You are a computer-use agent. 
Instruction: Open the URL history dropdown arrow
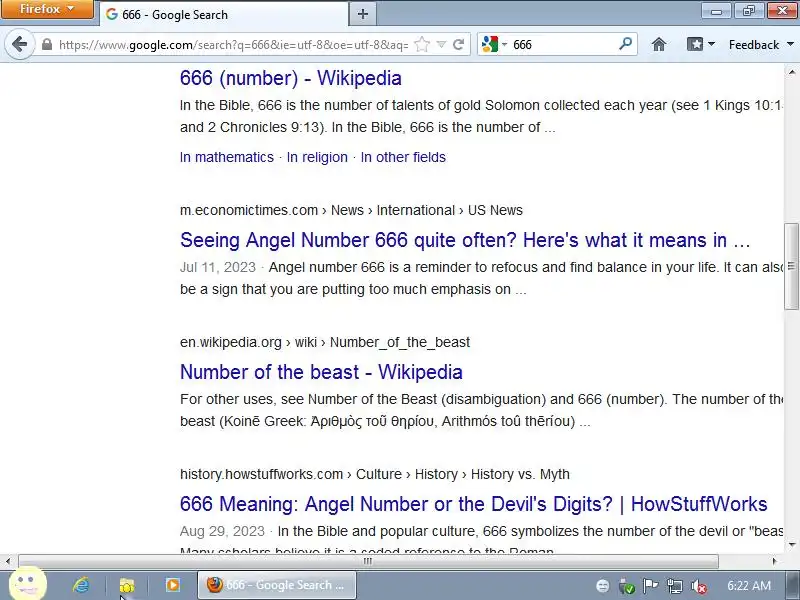pos(441,44)
